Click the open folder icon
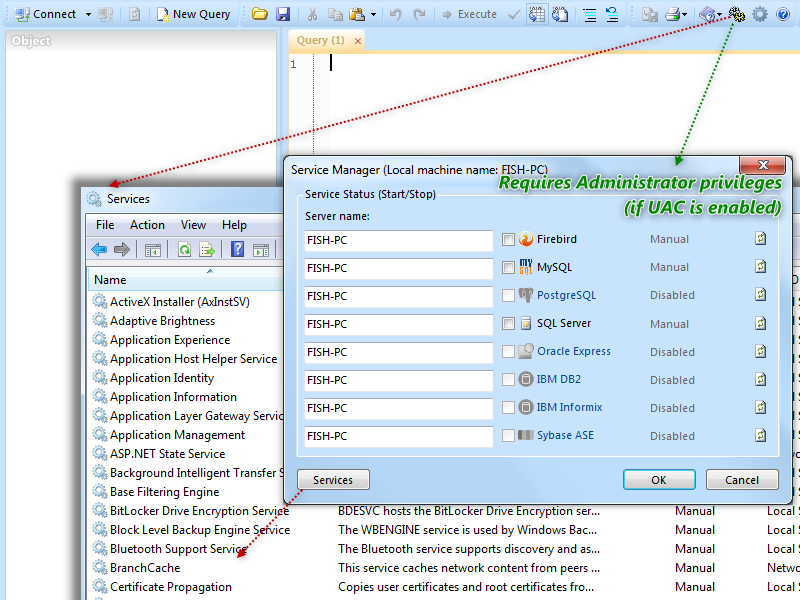The width and height of the screenshot is (800, 600). [x=260, y=14]
